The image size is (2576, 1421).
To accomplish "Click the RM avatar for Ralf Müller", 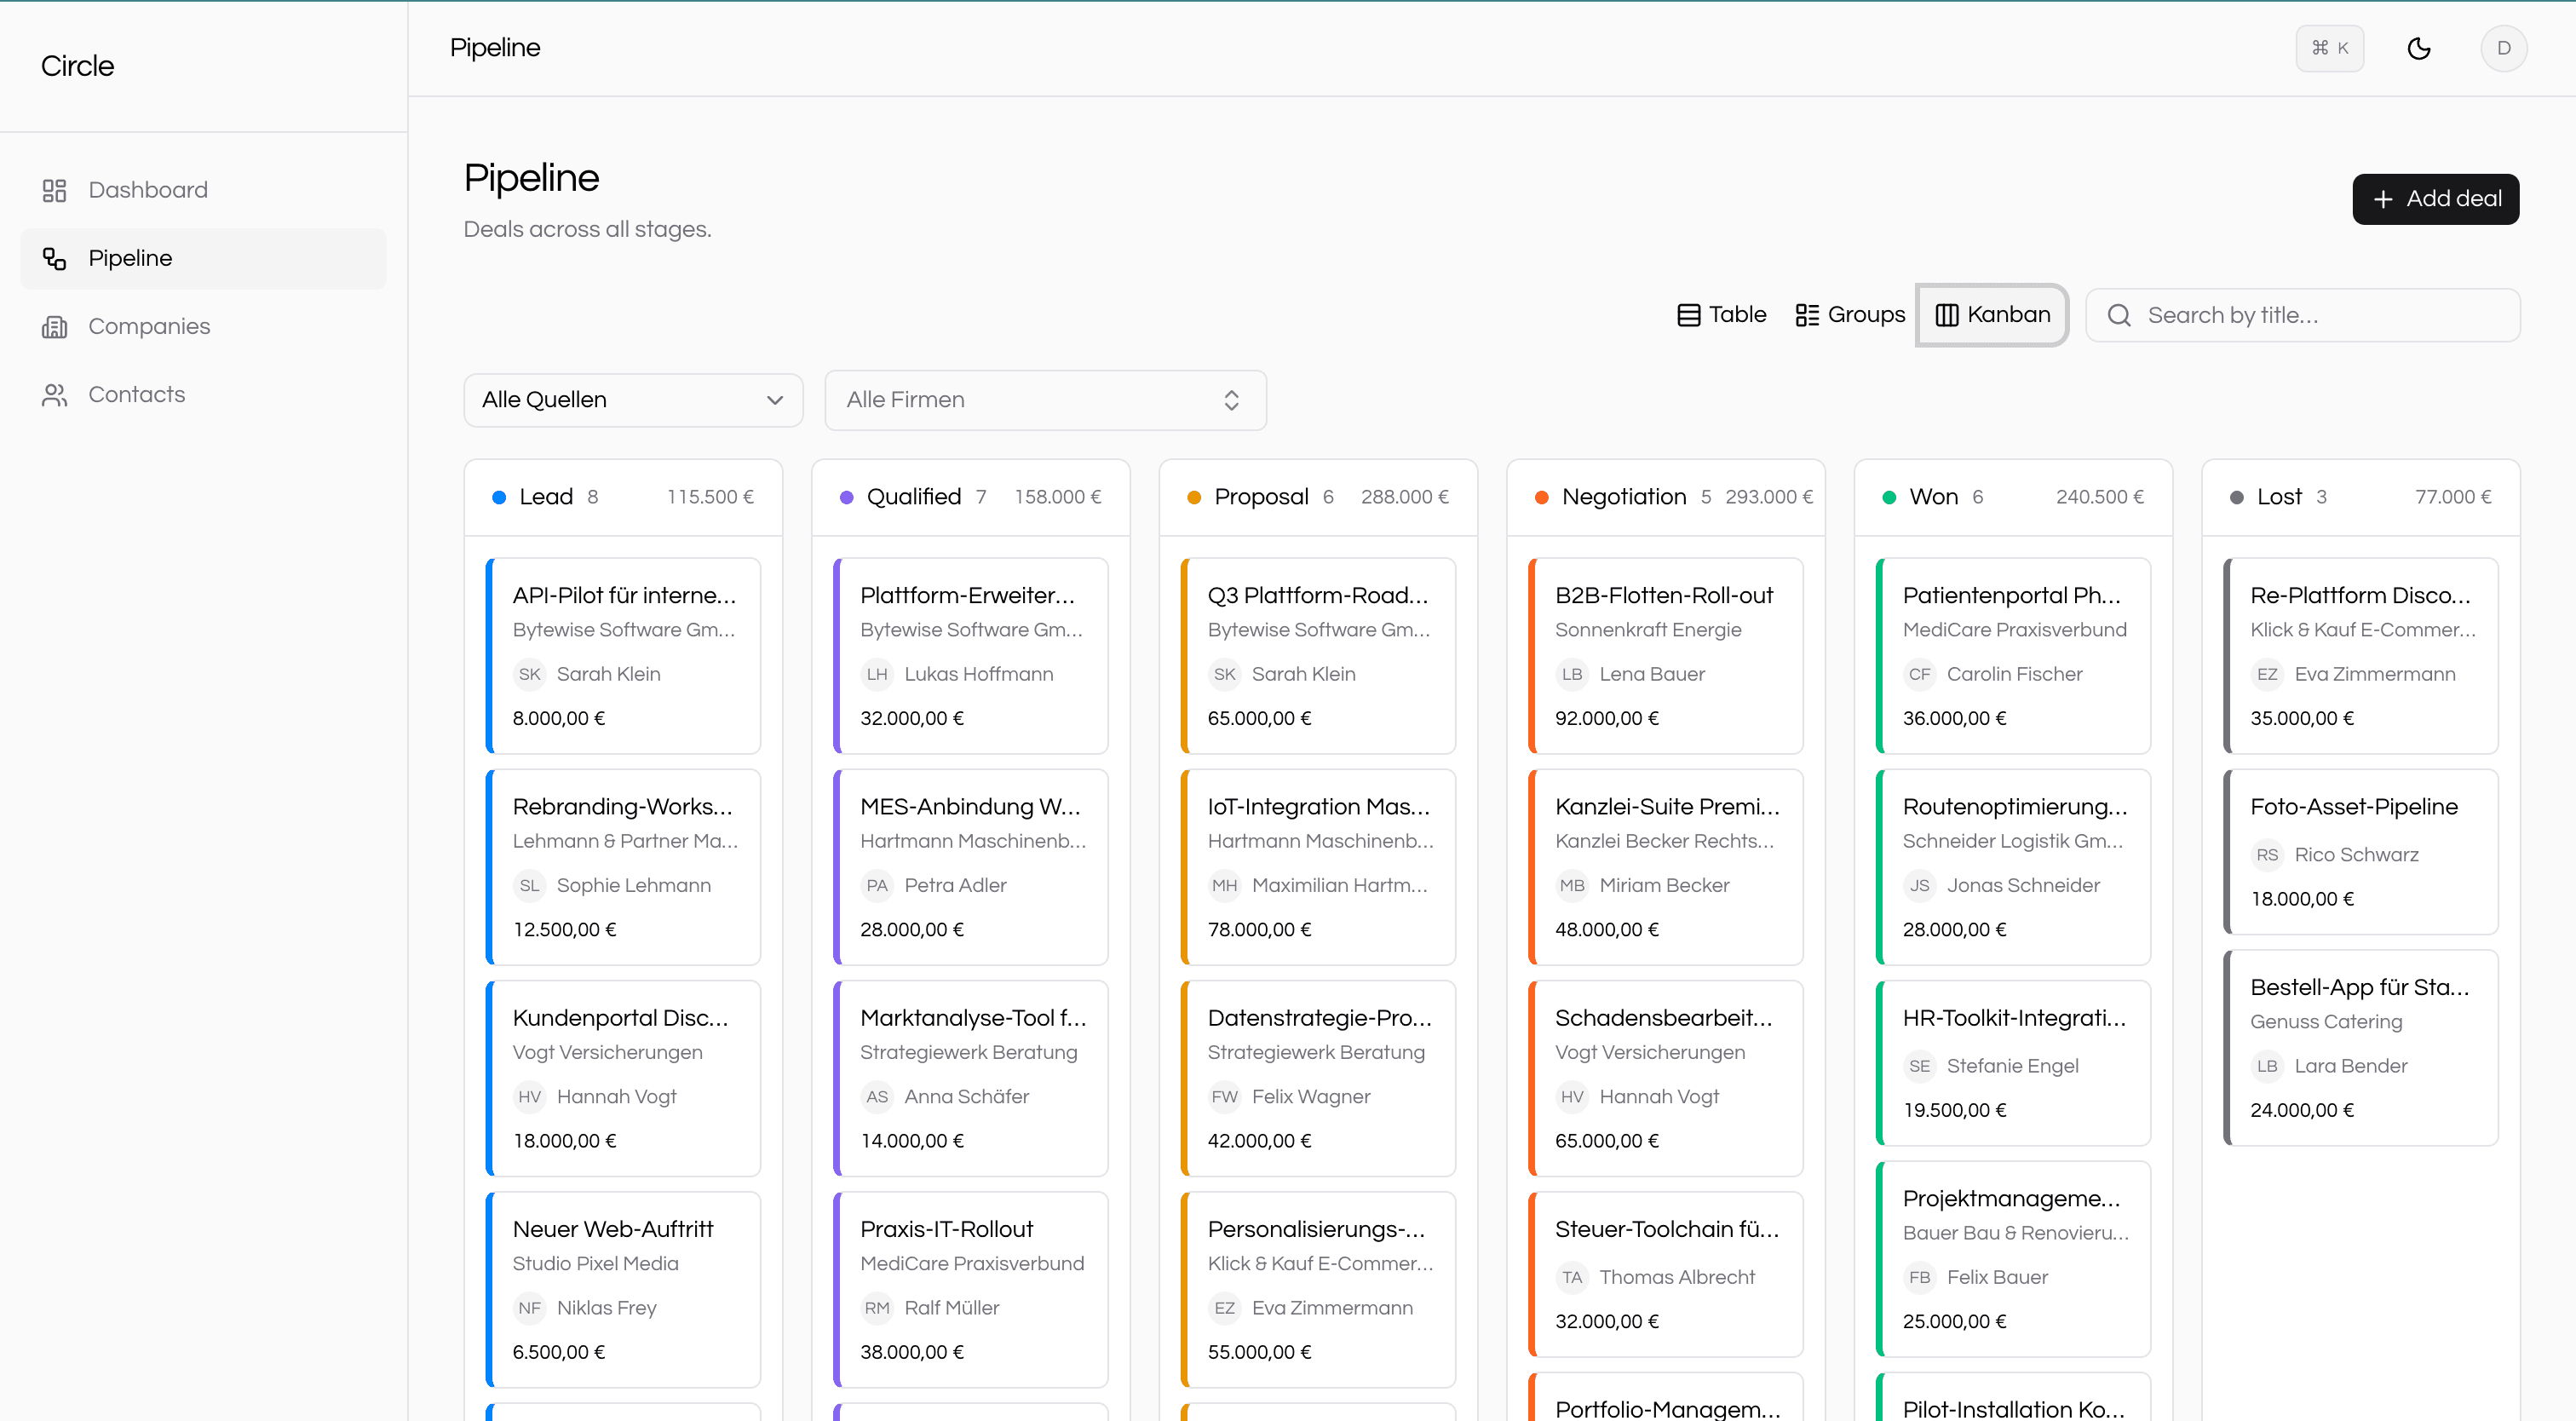I will [877, 1308].
